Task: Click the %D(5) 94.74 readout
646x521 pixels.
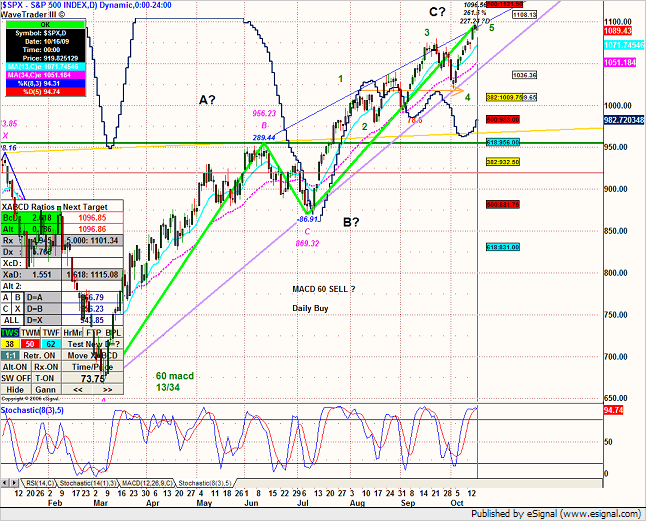Action: (45, 92)
